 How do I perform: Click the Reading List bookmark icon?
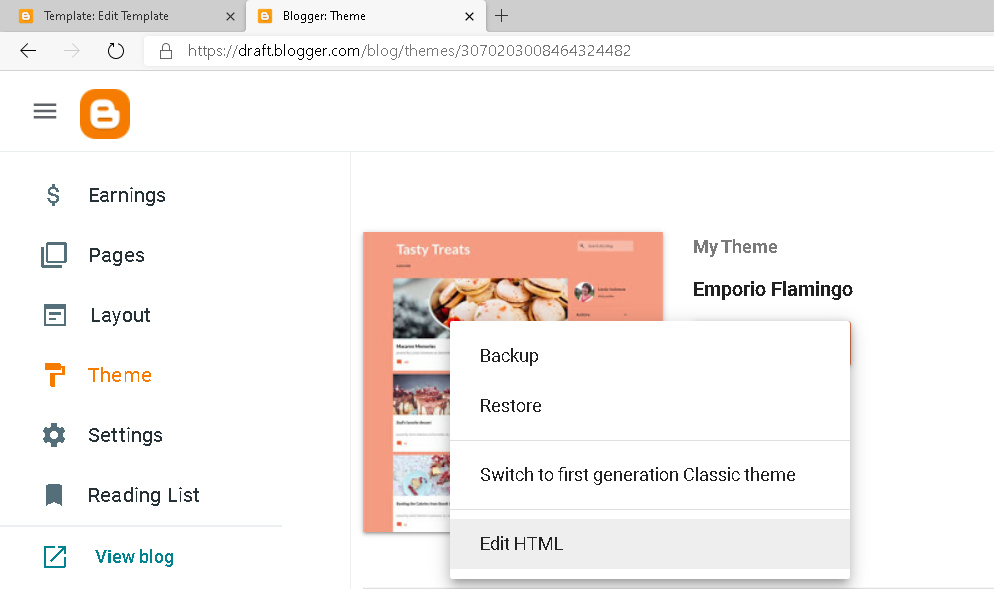[x=53, y=495]
